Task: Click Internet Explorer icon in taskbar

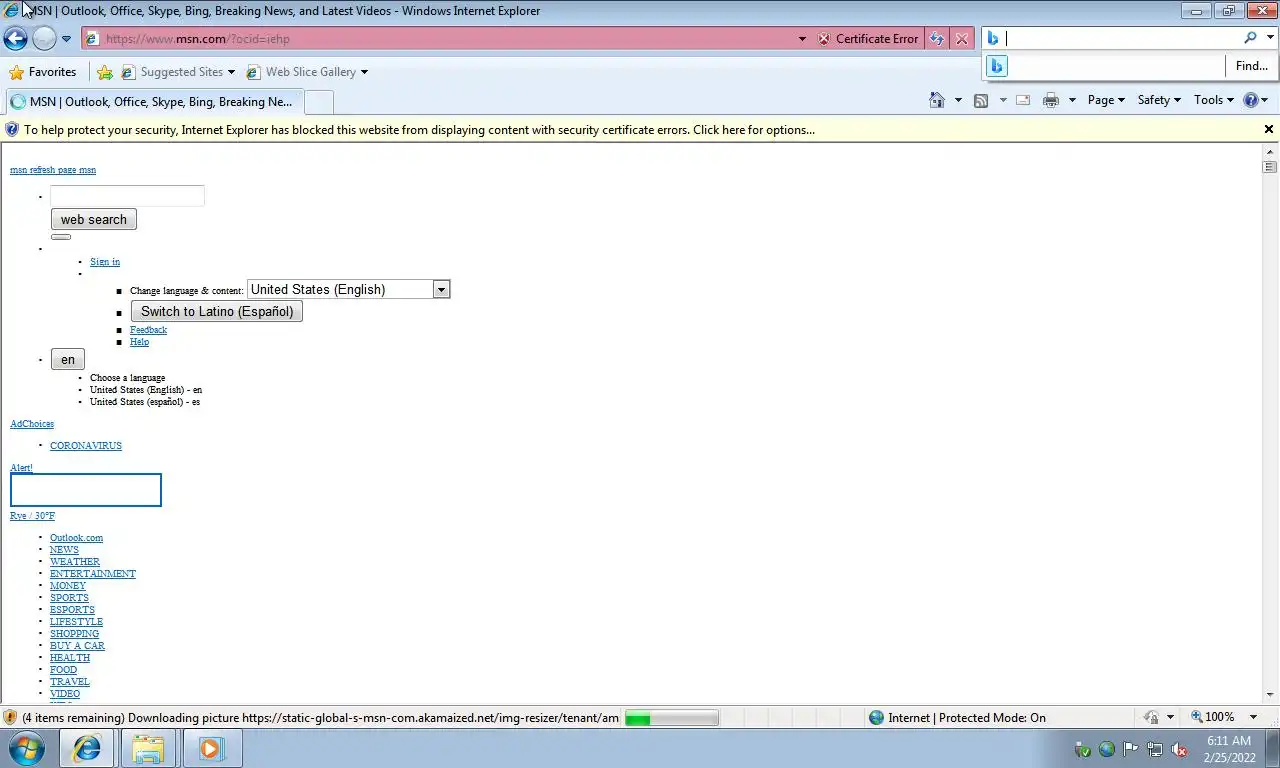Action: coord(87,749)
